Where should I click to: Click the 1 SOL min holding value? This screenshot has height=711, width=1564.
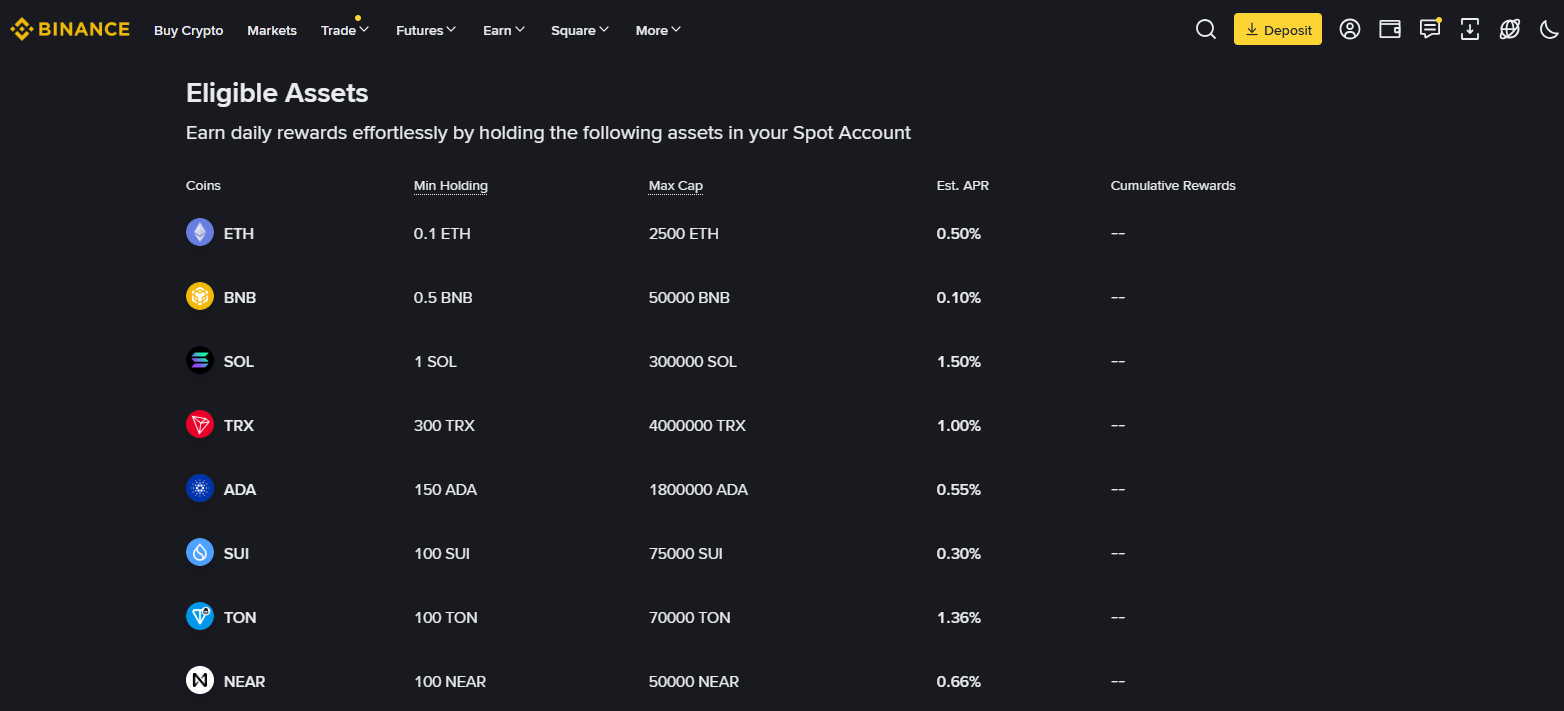coord(435,361)
